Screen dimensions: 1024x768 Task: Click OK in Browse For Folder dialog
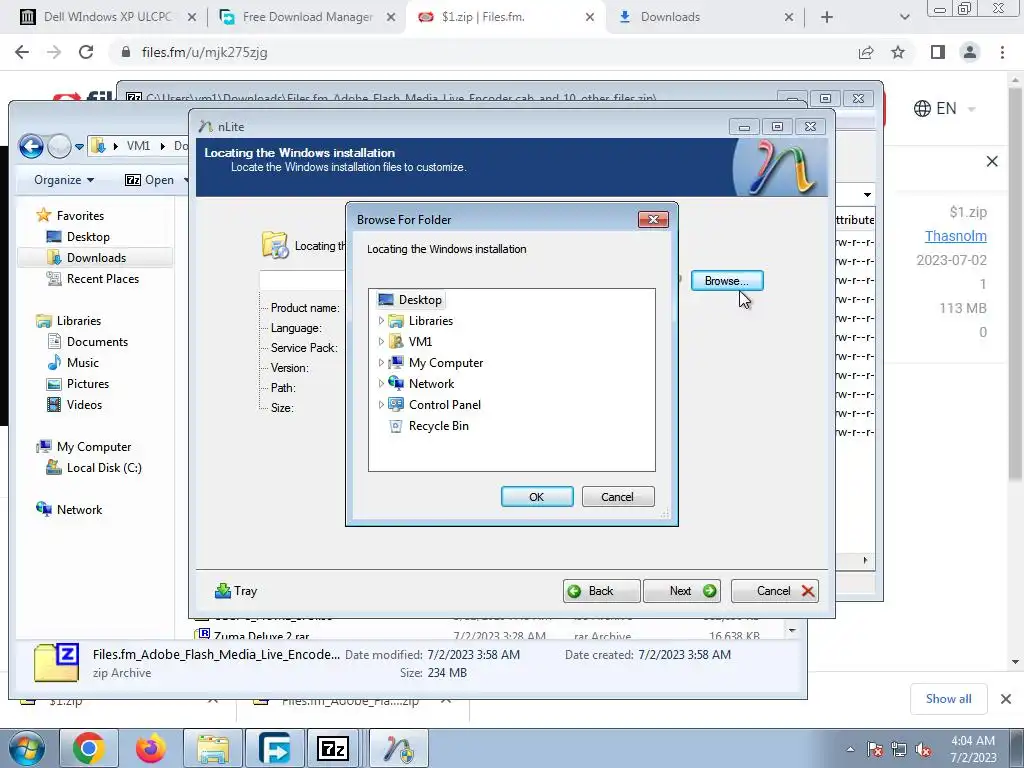click(537, 497)
